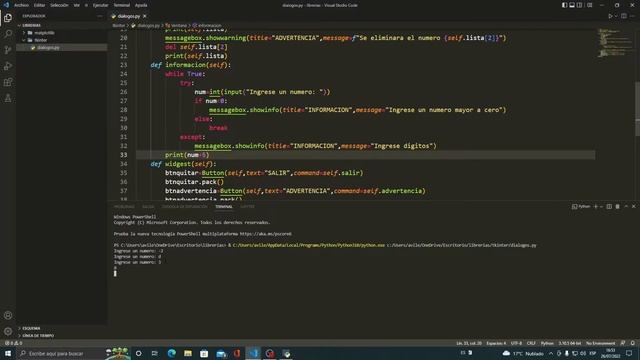Open the Extensions view
The width and height of the screenshot is (640, 360).
(8, 82)
